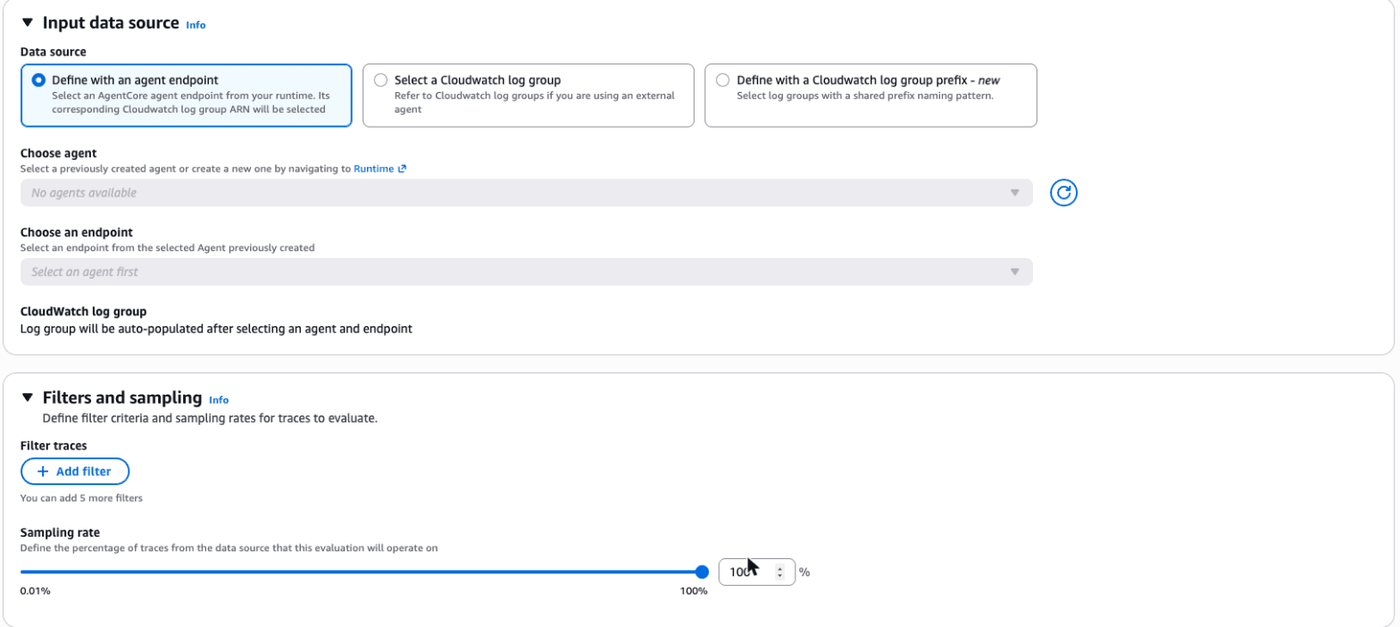This screenshot has width=1400, height=627.
Task: Collapse the Input data source section
Action: tap(28, 23)
